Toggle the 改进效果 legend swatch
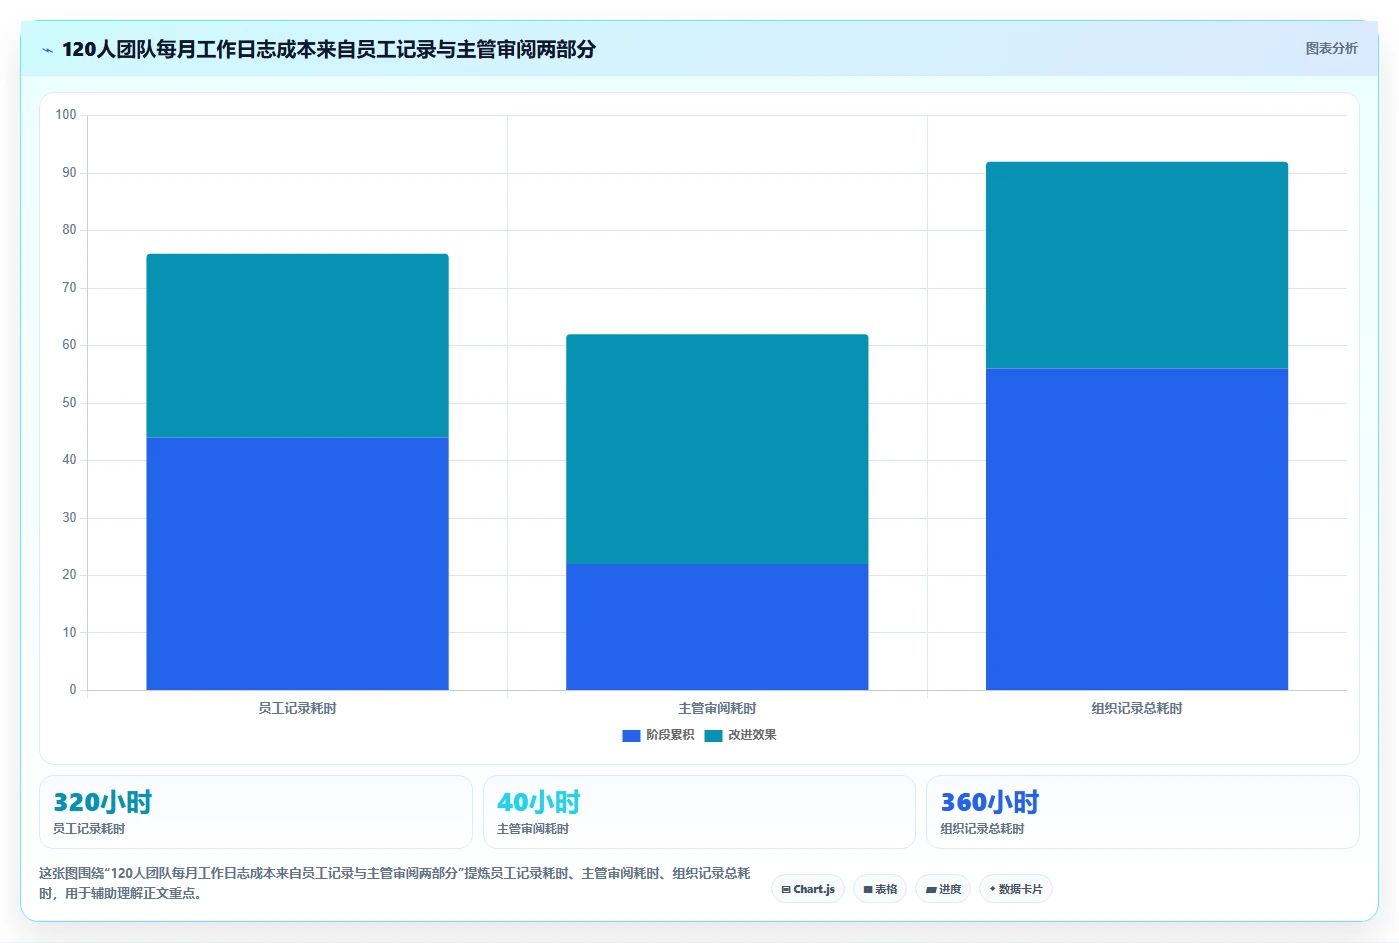1399x943 pixels. [713, 735]
